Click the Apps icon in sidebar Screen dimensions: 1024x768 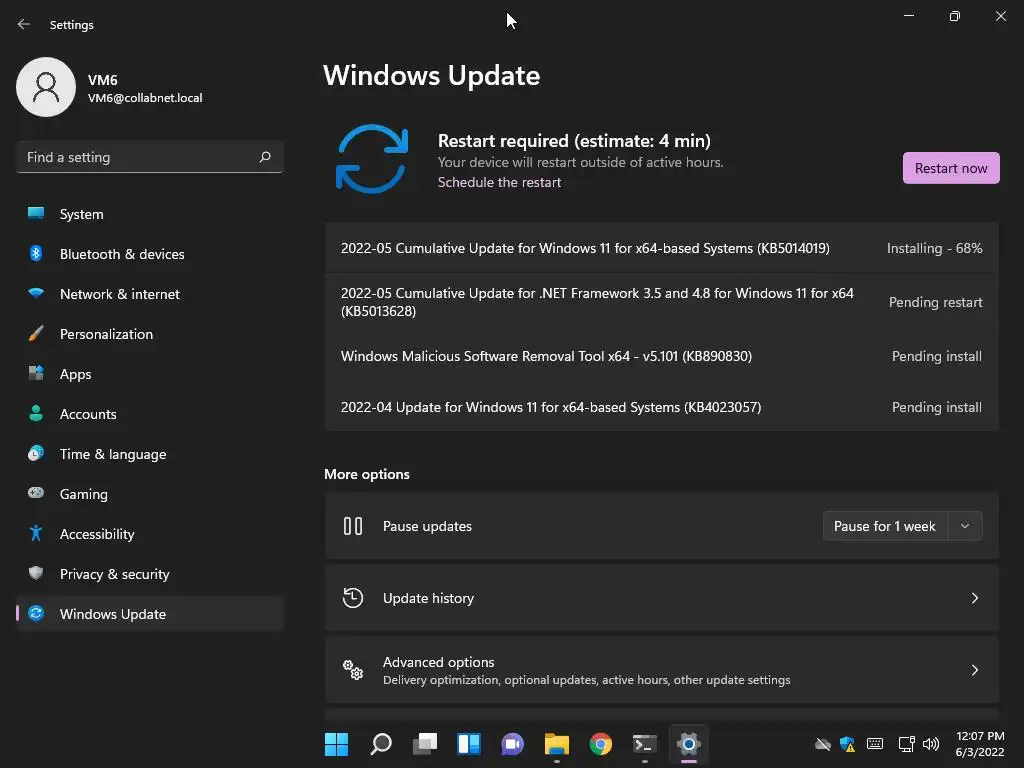pyautogui.click(x=36, y=374)
